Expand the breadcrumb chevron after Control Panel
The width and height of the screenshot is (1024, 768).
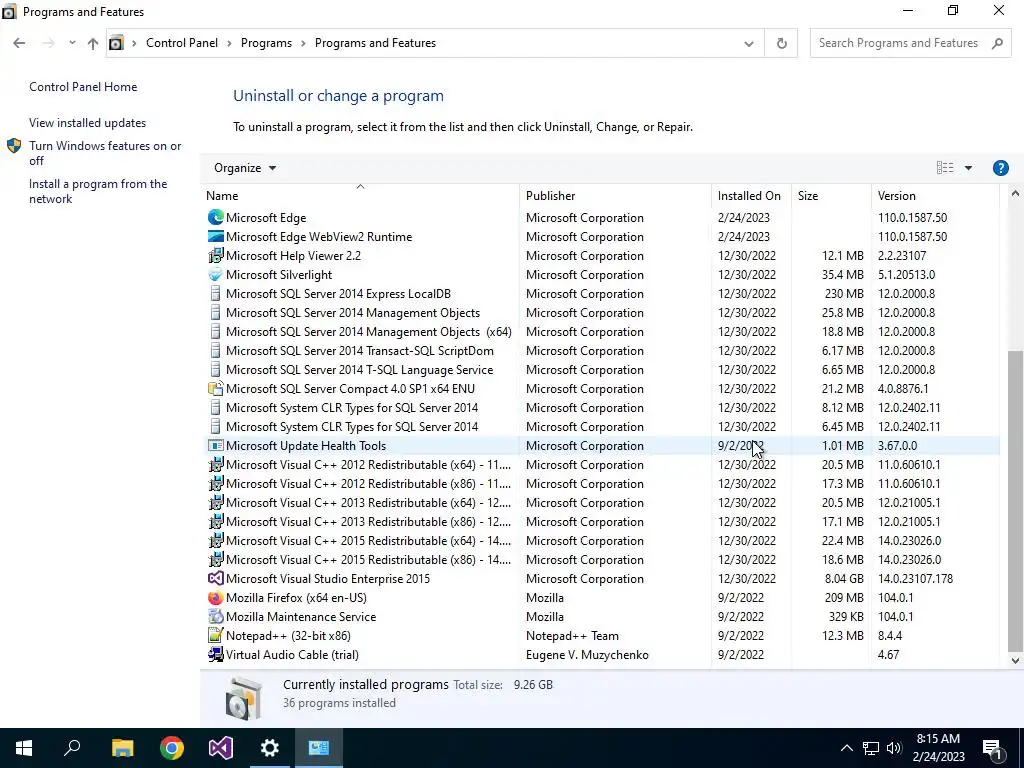coord(229,43)
